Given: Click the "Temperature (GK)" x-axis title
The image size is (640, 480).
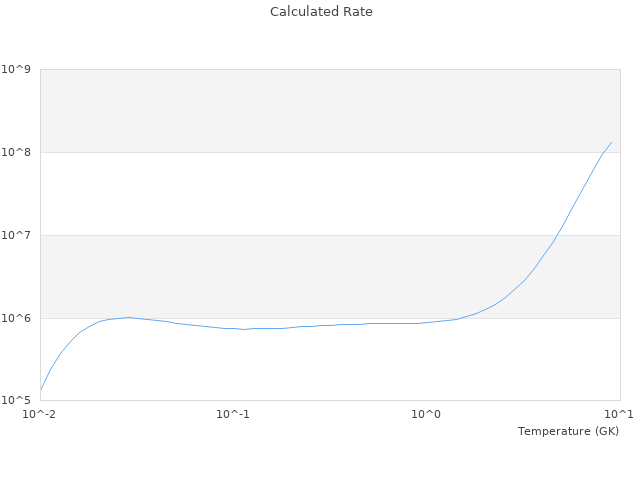Looking at the screenshot, I should tap(568, 431).
